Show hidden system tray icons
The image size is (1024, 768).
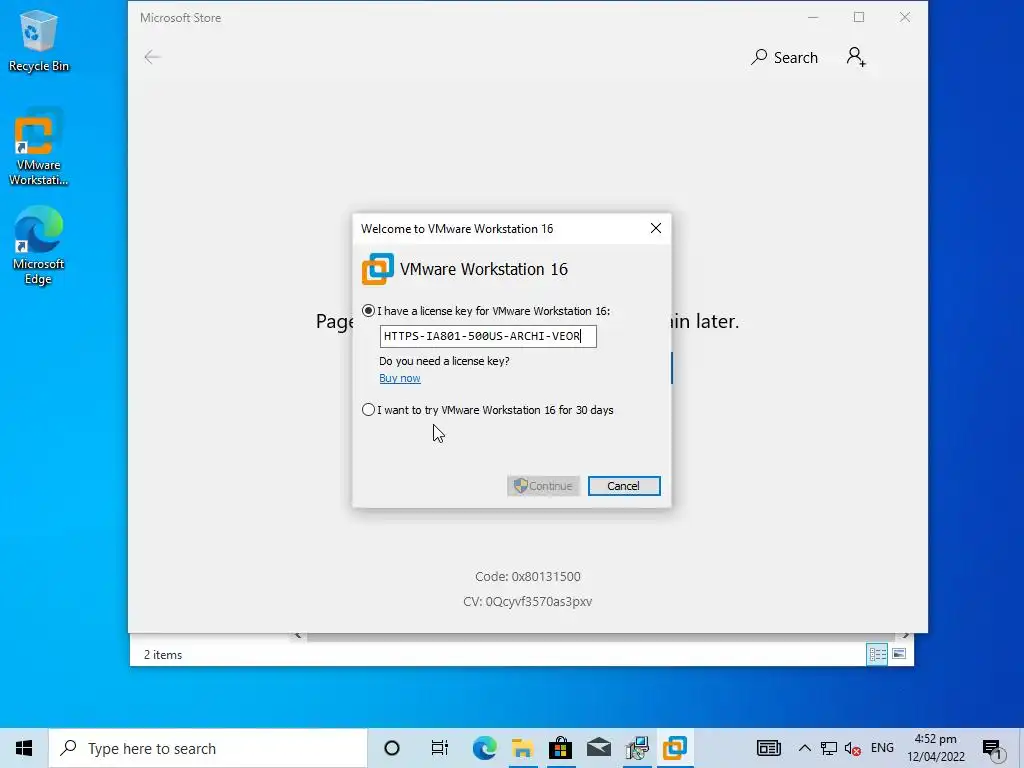pyautogui.click(x=805, y=748)
